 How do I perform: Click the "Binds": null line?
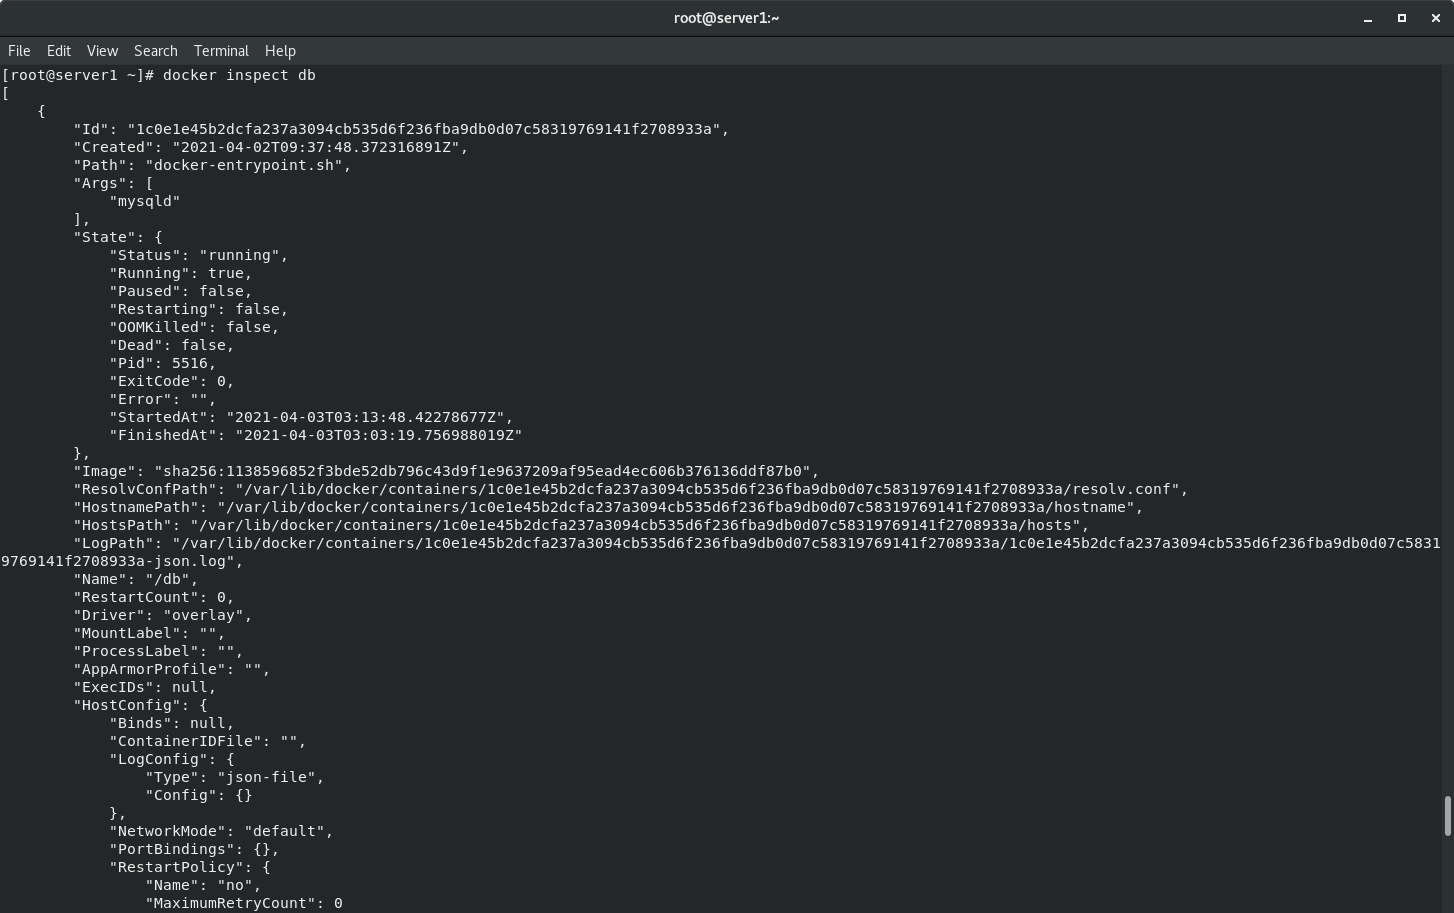pos(172,723)
